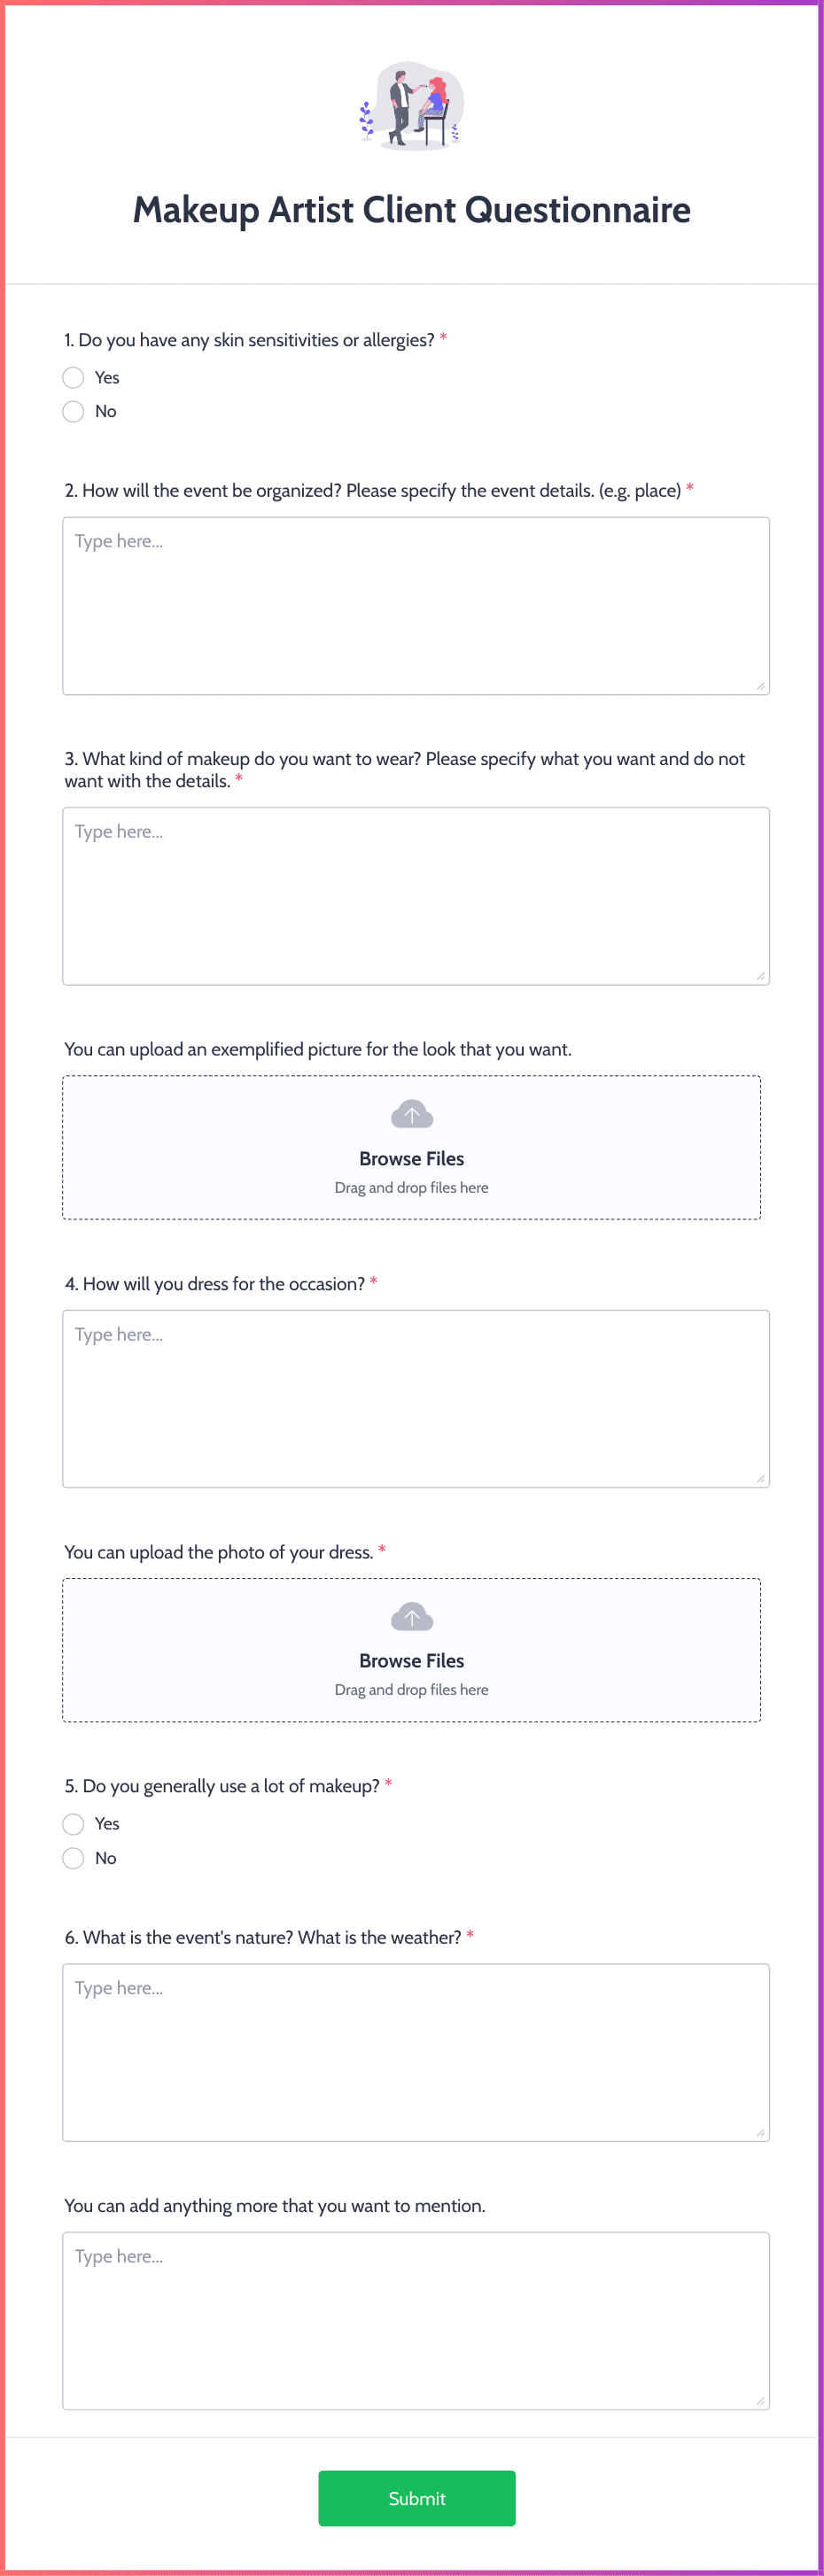Click Browse Files for the exemplified look picture

pyautogui.click(x=412, y=1159)
